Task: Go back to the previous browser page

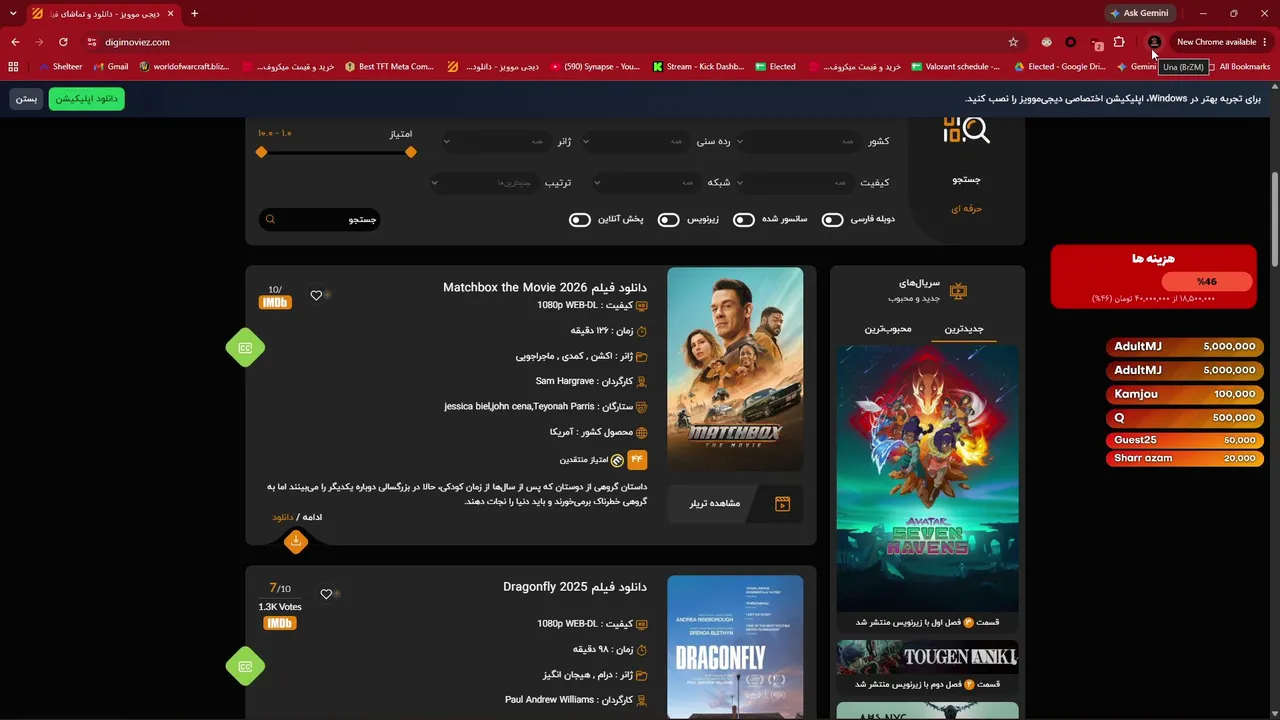Action: click(15, 42)
